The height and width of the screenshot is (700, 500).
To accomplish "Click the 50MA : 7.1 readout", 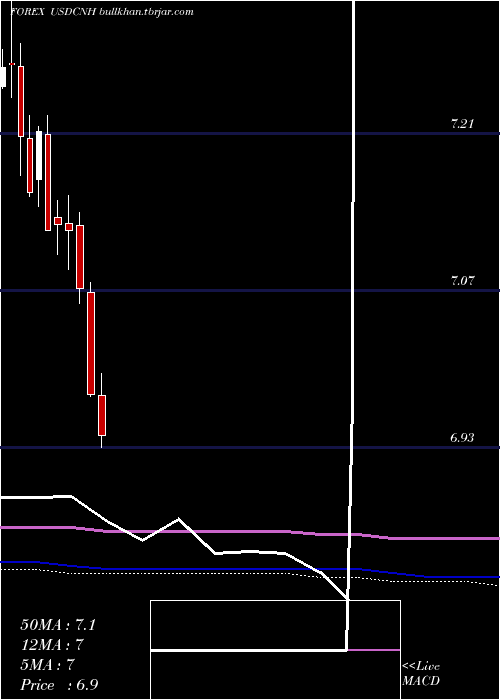I will point(58,625).
